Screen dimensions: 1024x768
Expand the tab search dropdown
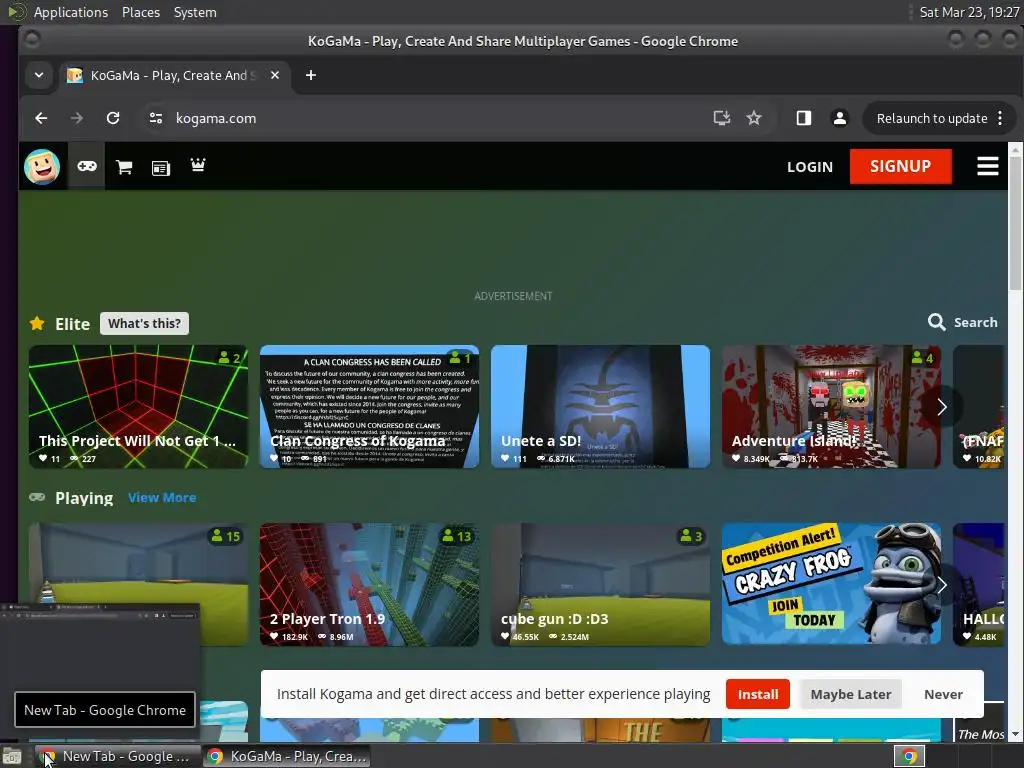pyautogui.click(x=39, y=75)
